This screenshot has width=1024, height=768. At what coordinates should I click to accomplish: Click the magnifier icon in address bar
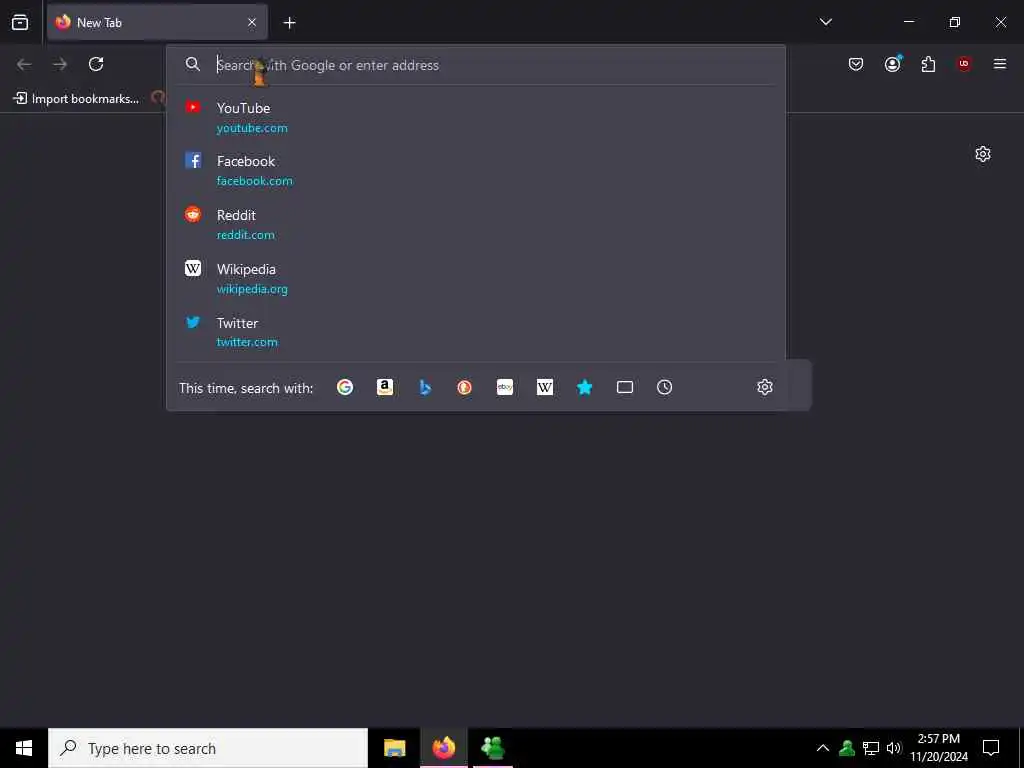(193, 64)
